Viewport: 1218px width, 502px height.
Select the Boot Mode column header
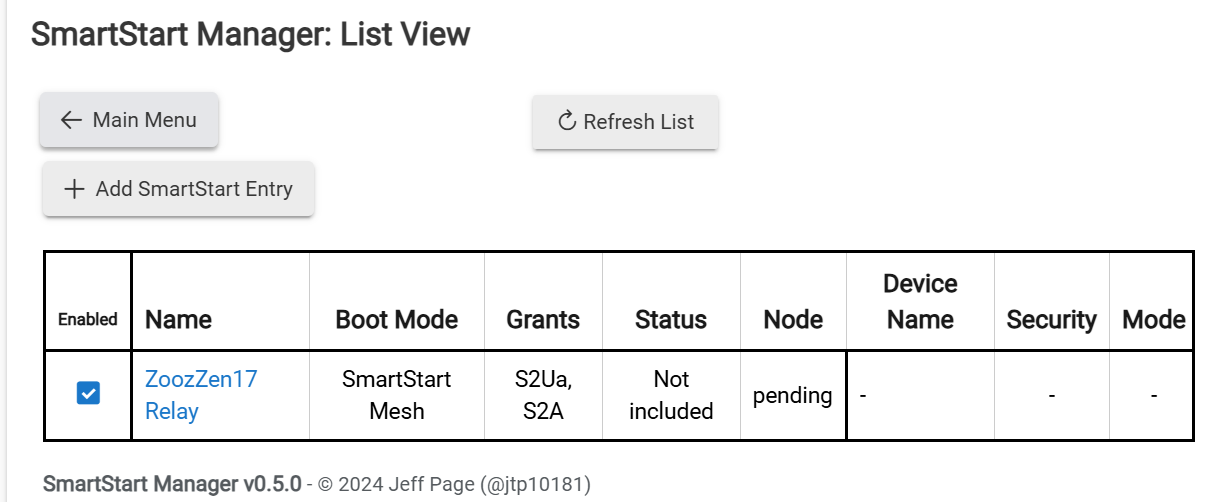[396, 320]
